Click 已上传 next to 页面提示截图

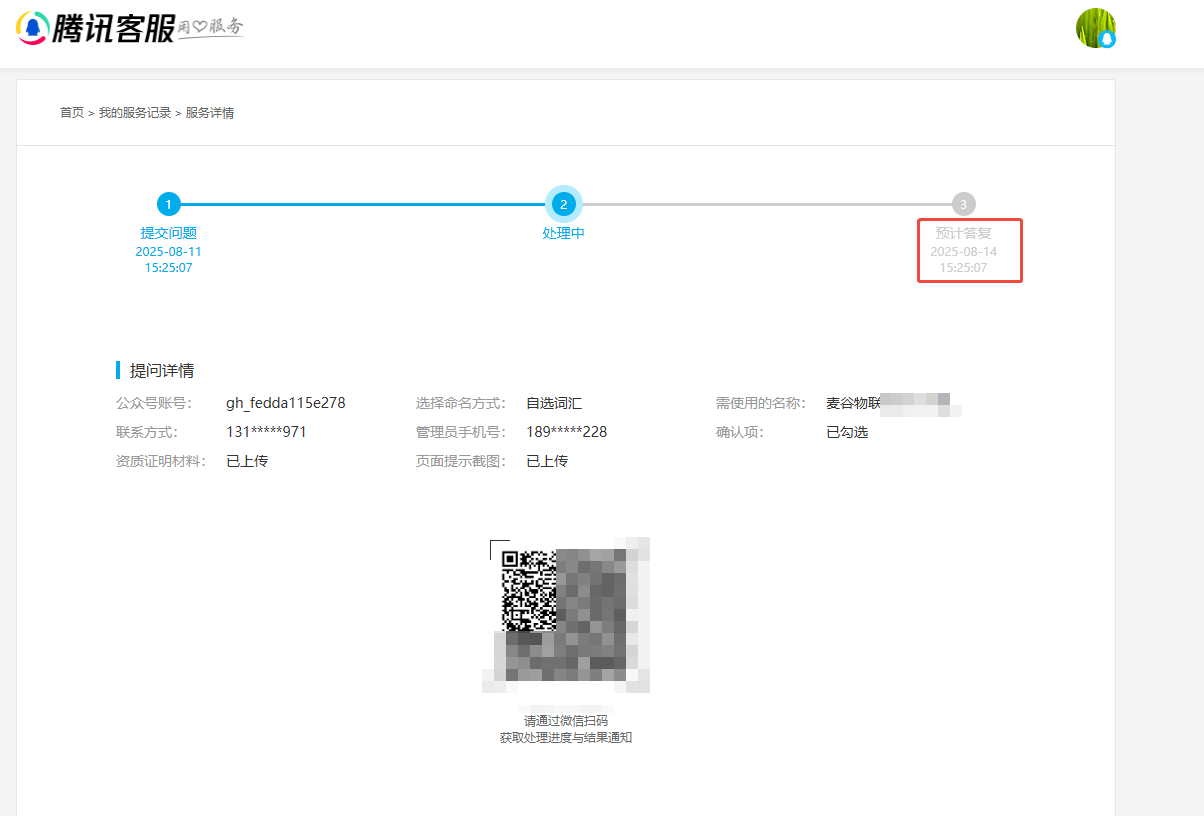pyautogui.click(x=547, y=461)
